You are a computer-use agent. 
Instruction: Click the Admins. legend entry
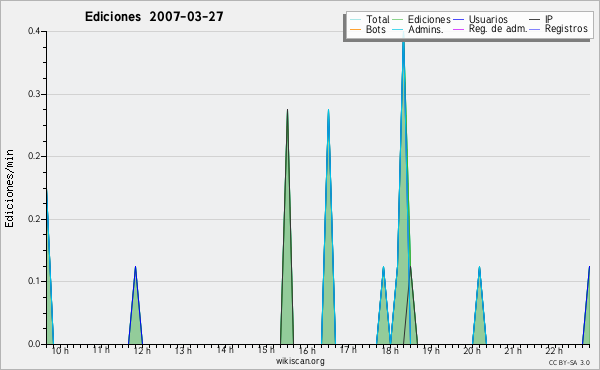click(x=418, y=29)
